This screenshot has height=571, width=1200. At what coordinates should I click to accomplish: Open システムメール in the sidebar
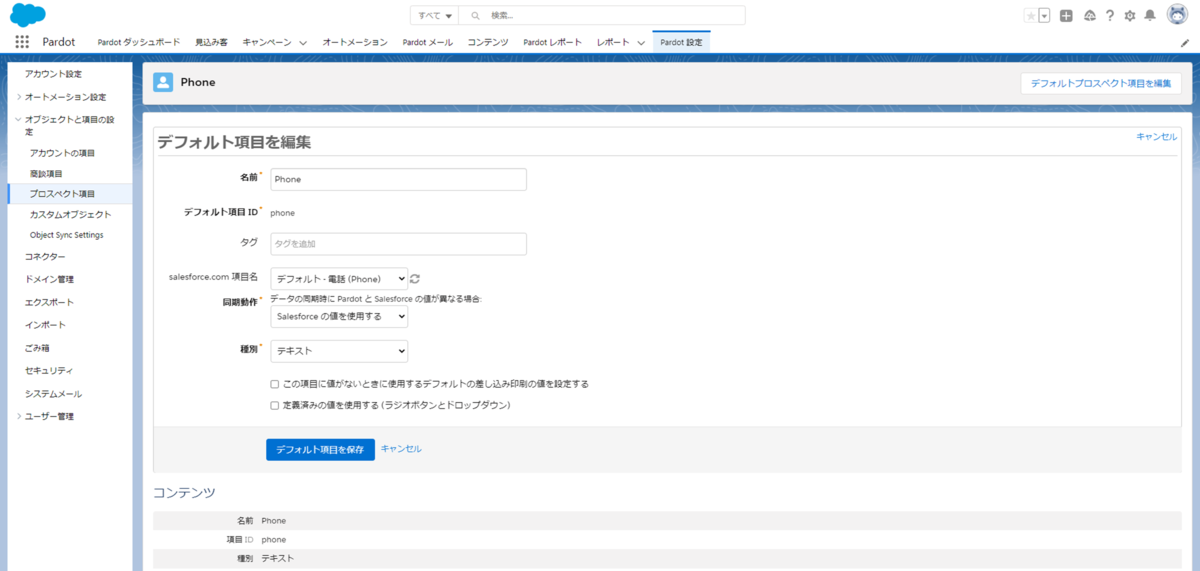(x=53, y=393)
